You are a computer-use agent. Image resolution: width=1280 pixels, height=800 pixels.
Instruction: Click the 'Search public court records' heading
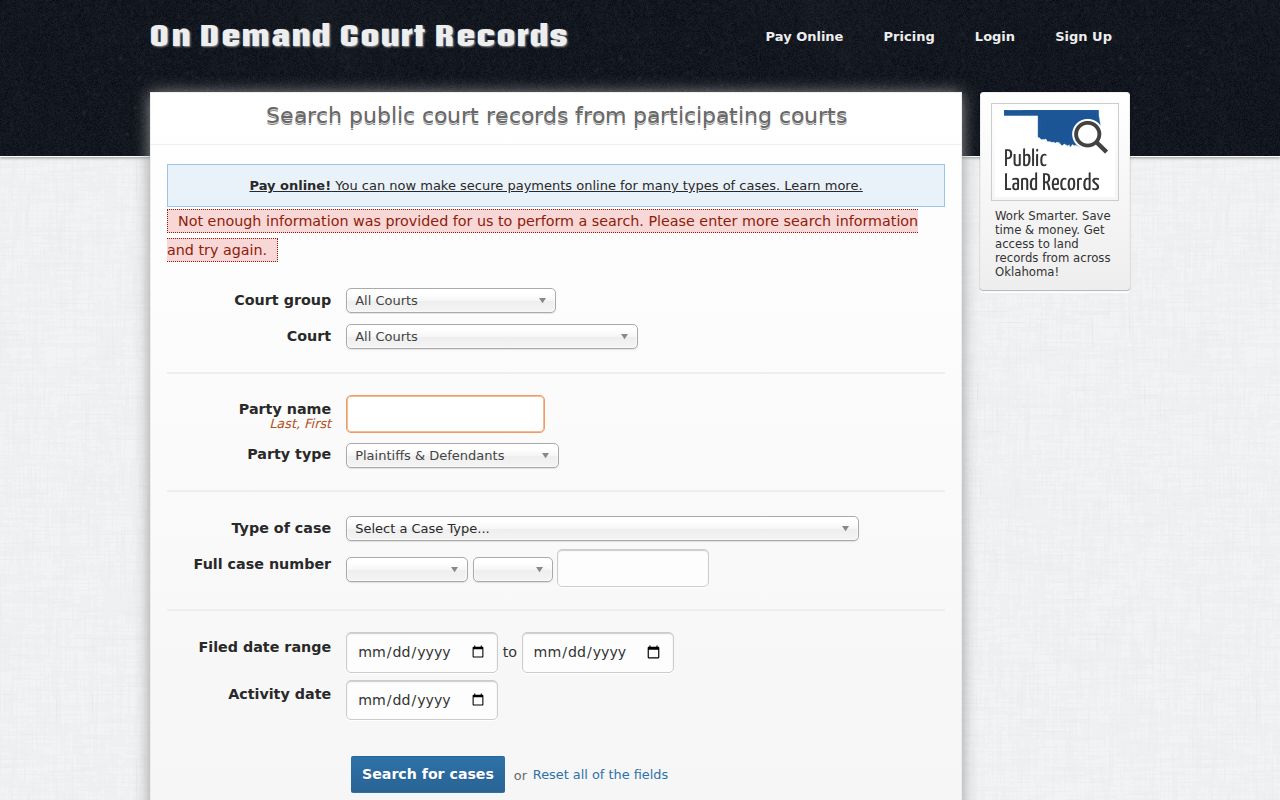click(x=556, y=116)
